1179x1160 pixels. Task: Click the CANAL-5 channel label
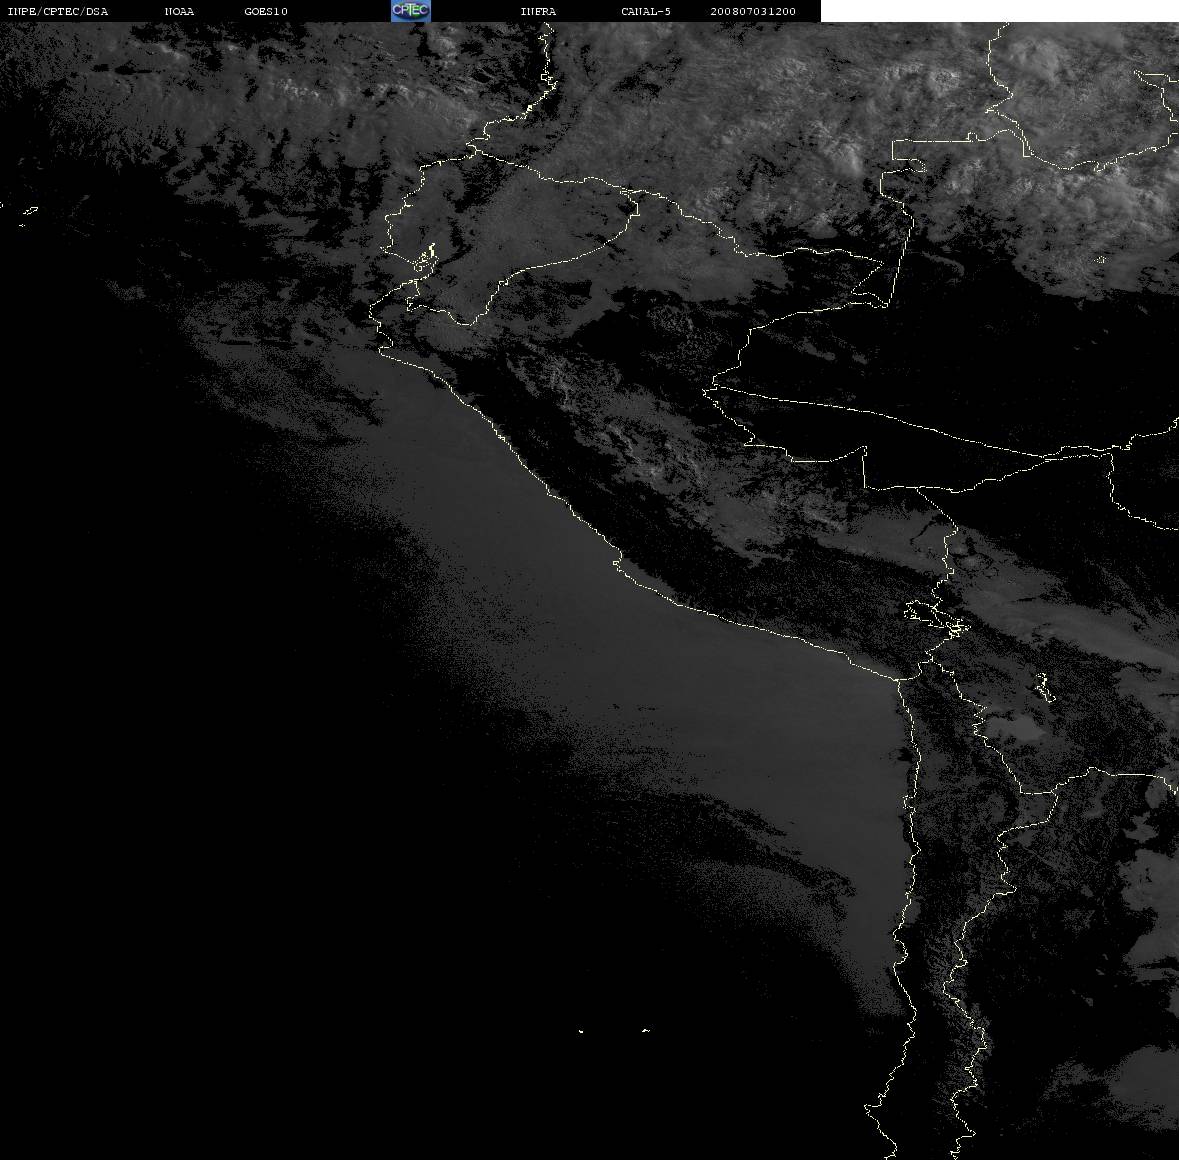[646, 11]
